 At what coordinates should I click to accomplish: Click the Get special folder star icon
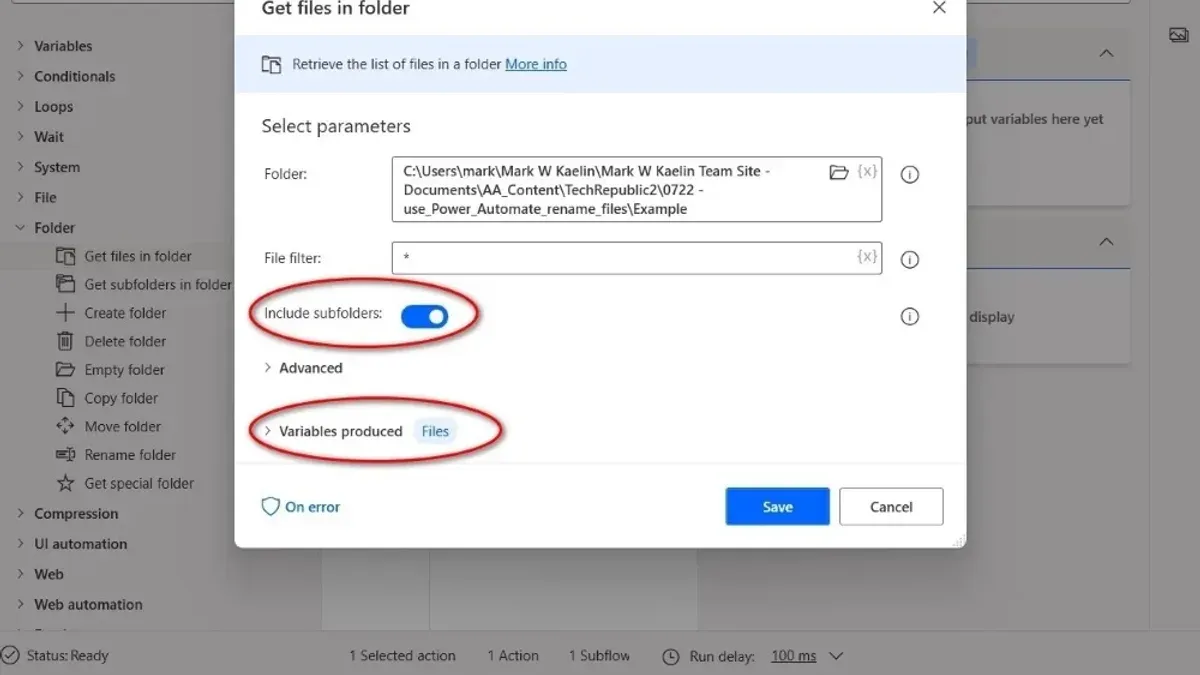[65, 483]
